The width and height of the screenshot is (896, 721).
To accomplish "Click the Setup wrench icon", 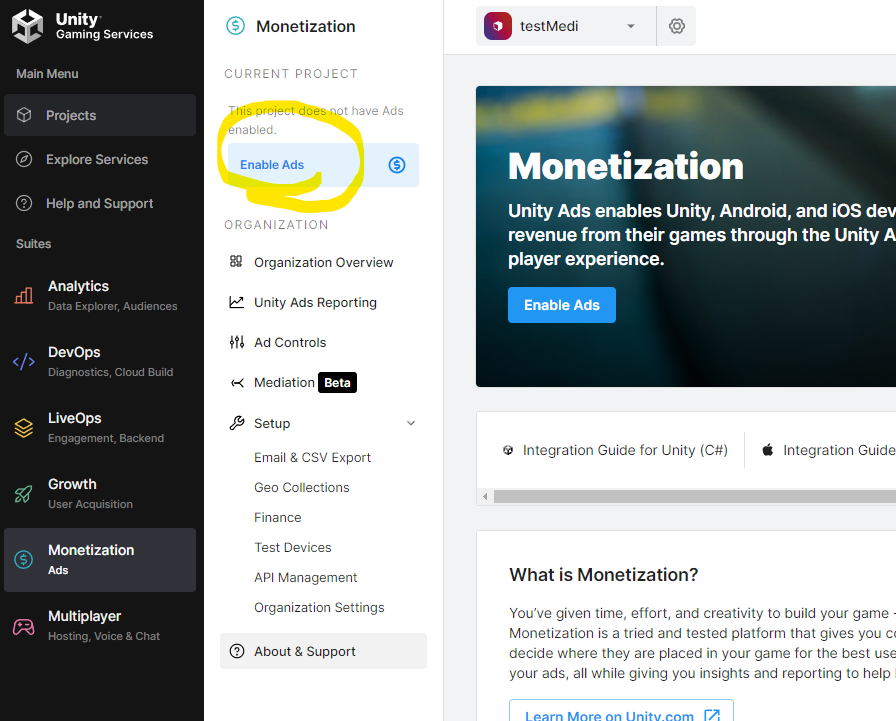I will tap(237, 423).
